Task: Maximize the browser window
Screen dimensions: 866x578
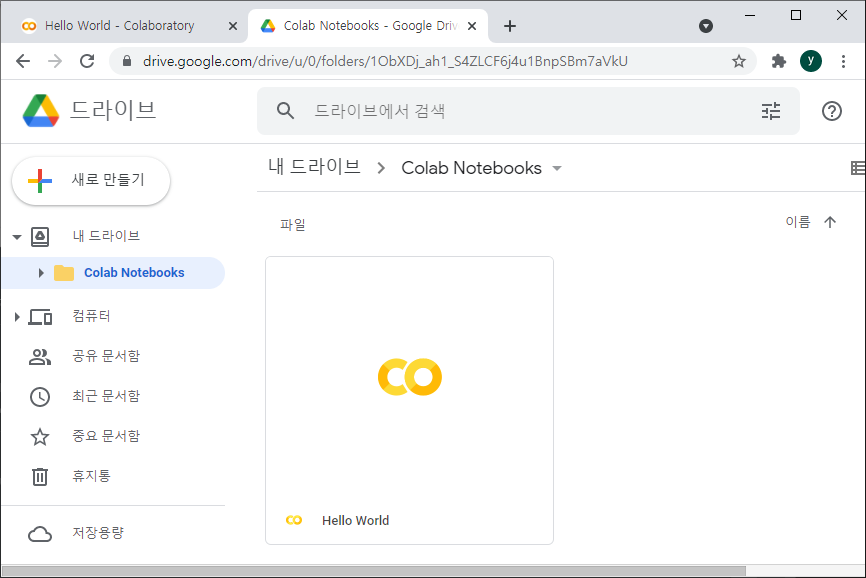Action: [796, 15]
